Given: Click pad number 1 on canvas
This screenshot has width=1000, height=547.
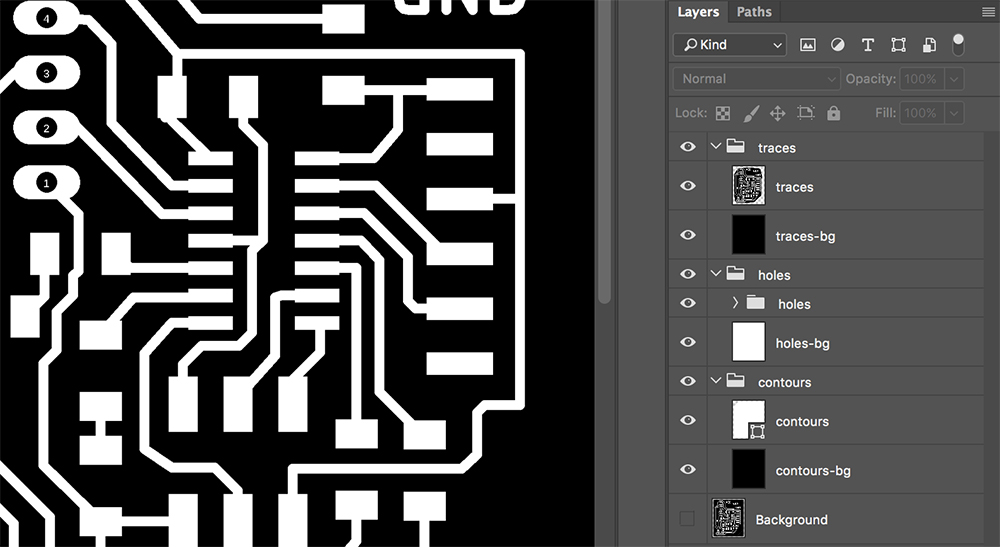Looking at the screenshot, I should tap(46, 183).
